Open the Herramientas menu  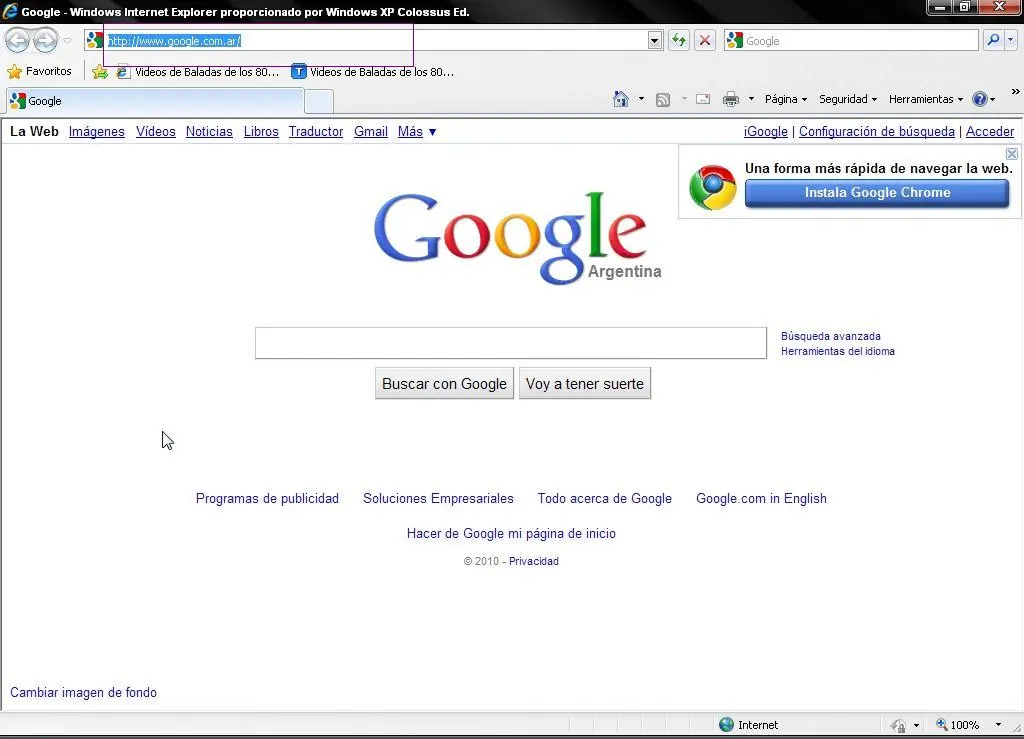pyautogui.click(x=925, y=99)
